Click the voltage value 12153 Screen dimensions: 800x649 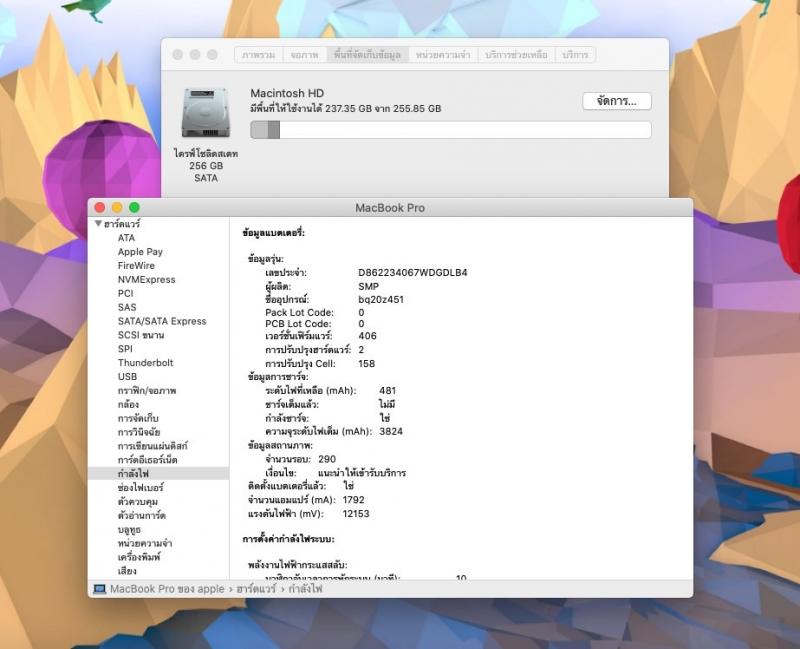point(356,513)
